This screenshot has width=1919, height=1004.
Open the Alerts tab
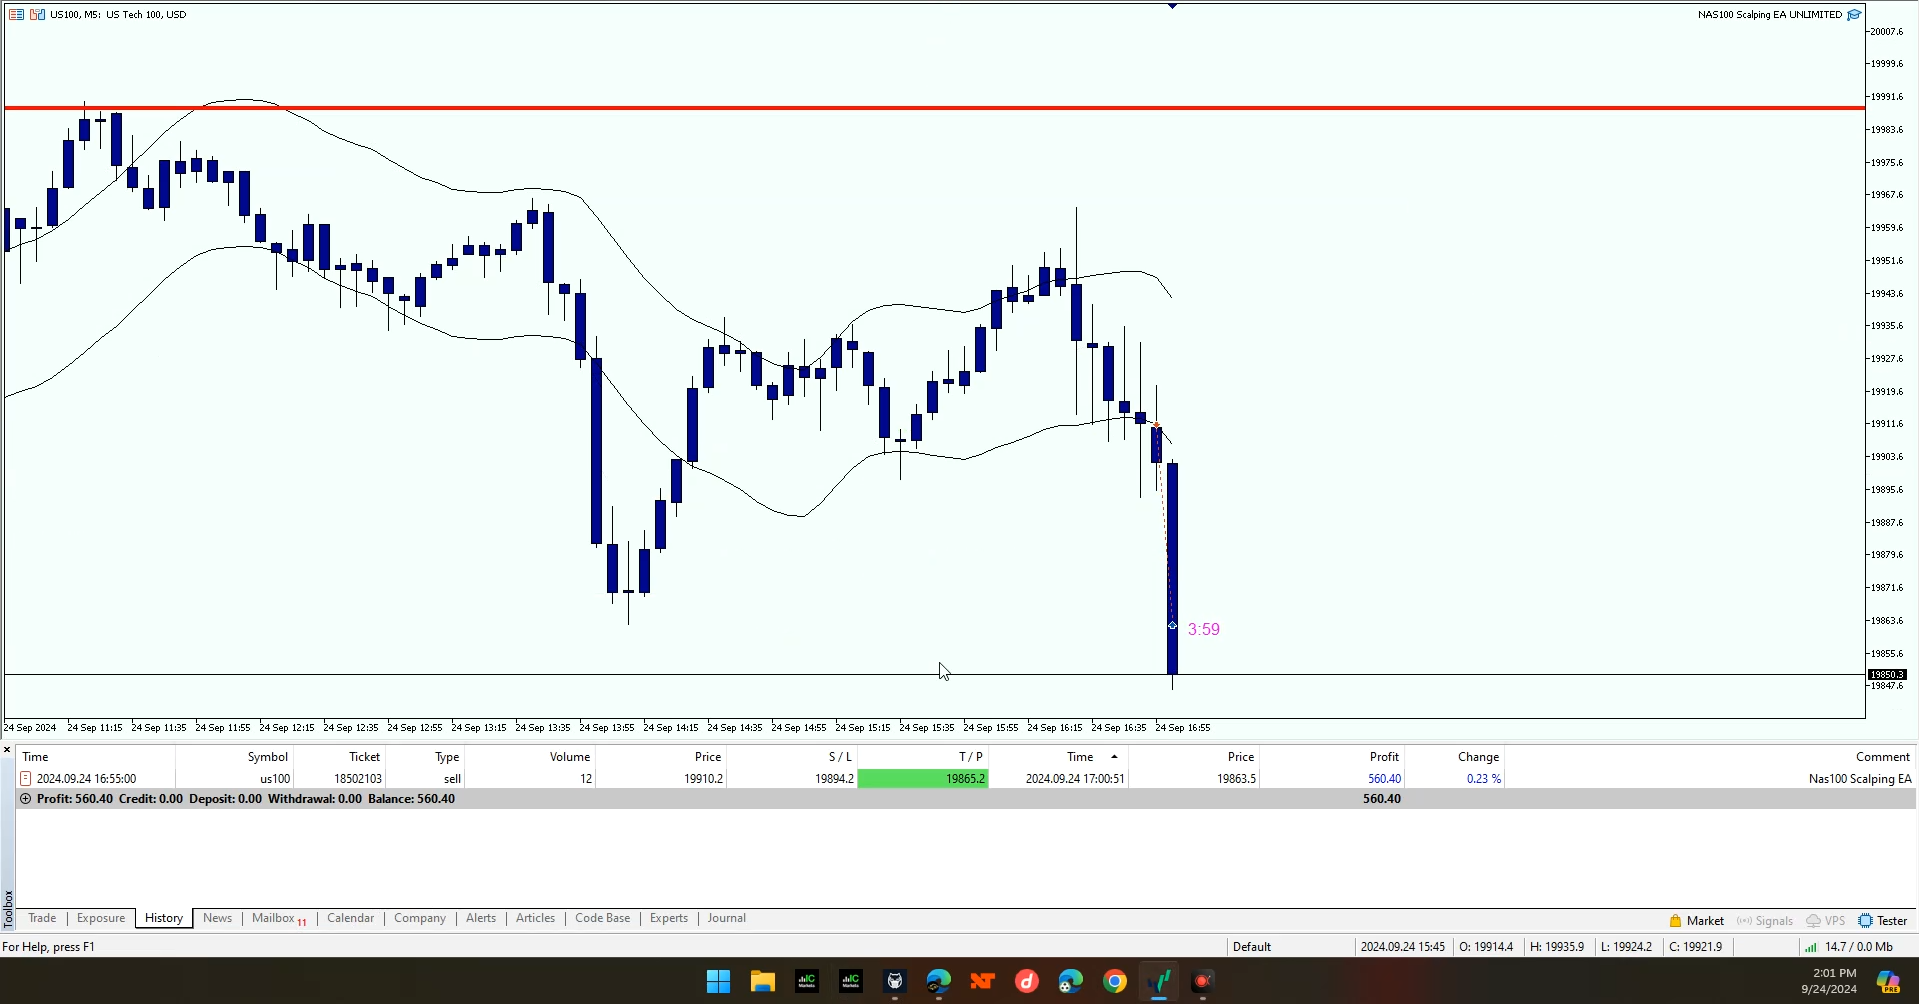point(481,918)
